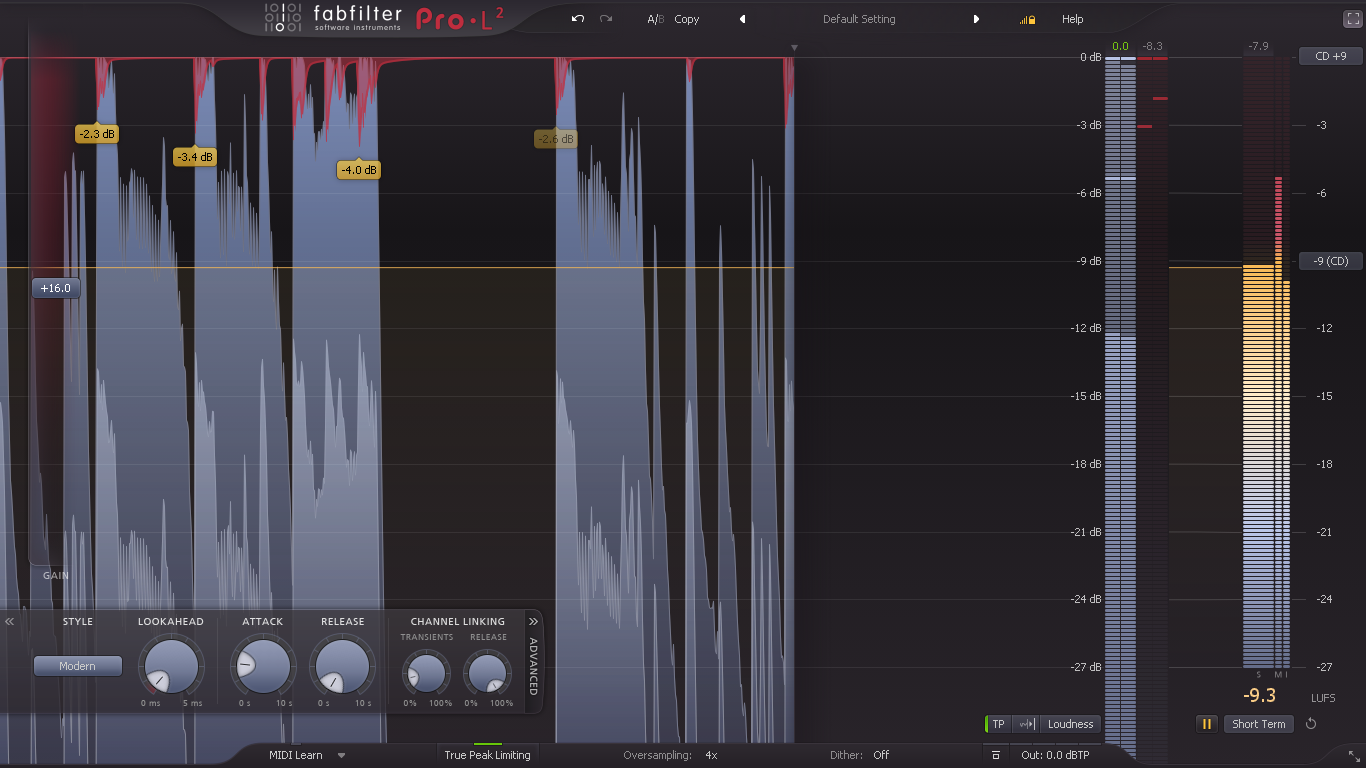Click the Lookahead knob

point(171,667)
